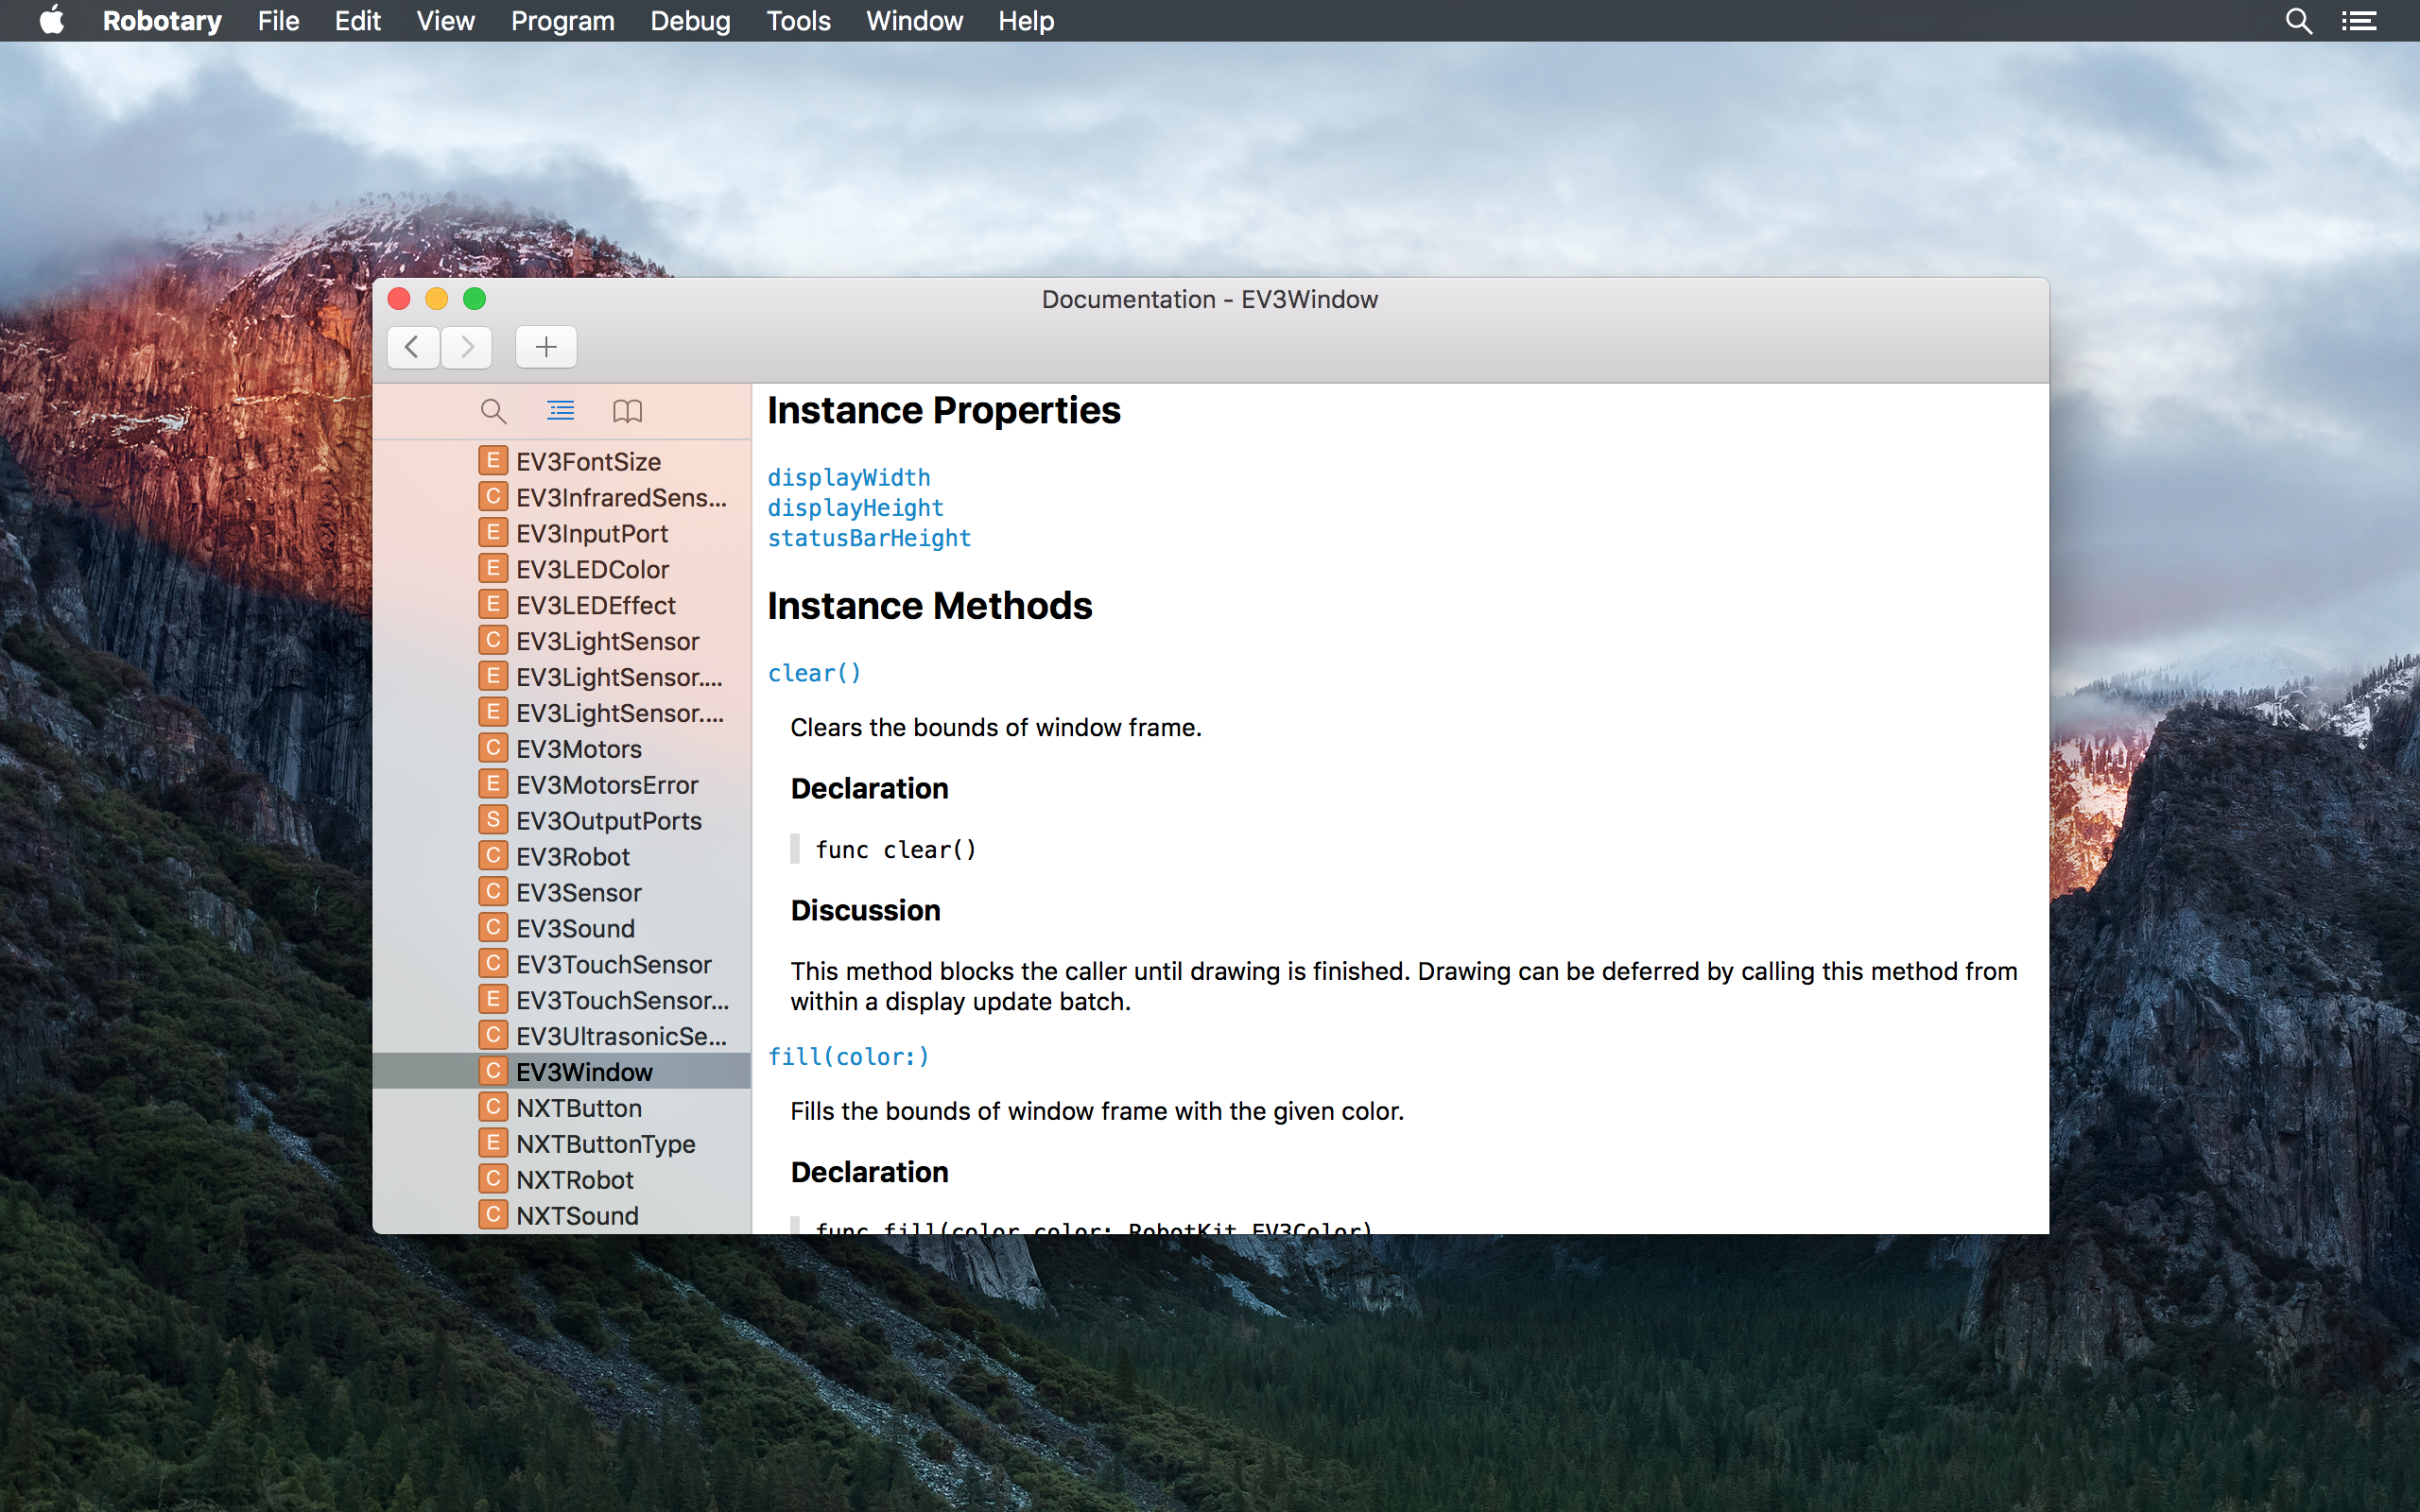Jump to the clear() method link
The height and width of the screenshot is (1512, 2420).
pos(813,673)
